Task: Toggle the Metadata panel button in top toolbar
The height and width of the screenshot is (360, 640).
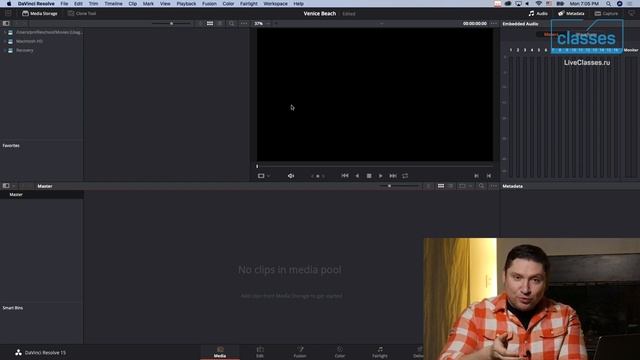Action: click(x=571, y=13)
